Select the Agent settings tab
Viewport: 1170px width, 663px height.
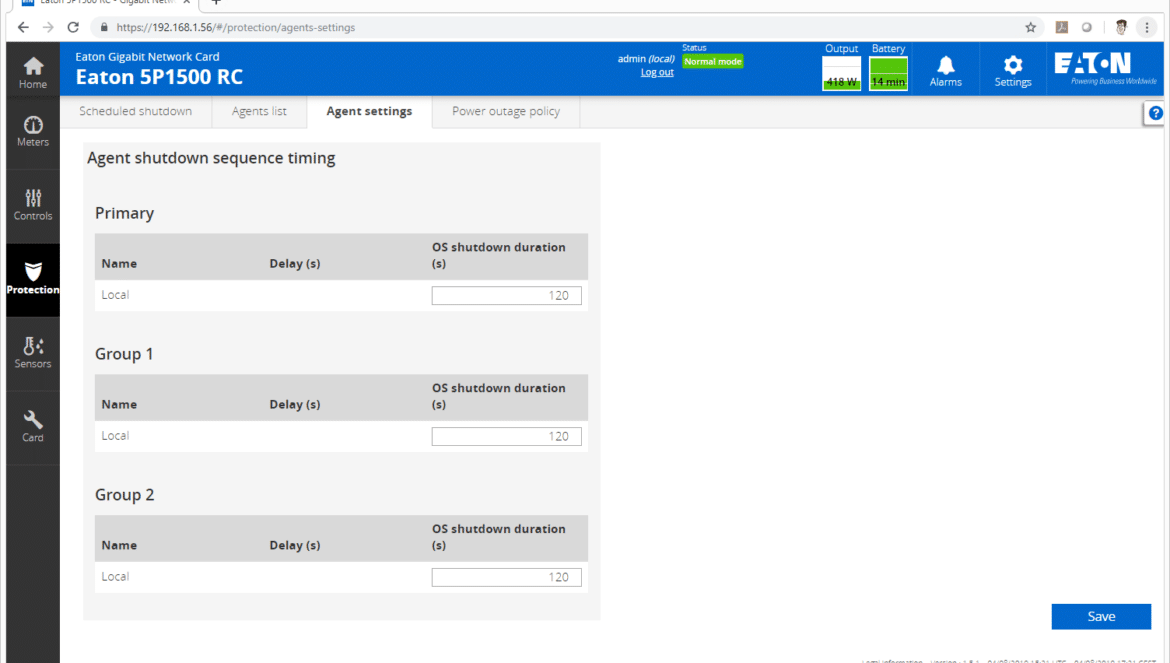(369, 111)
